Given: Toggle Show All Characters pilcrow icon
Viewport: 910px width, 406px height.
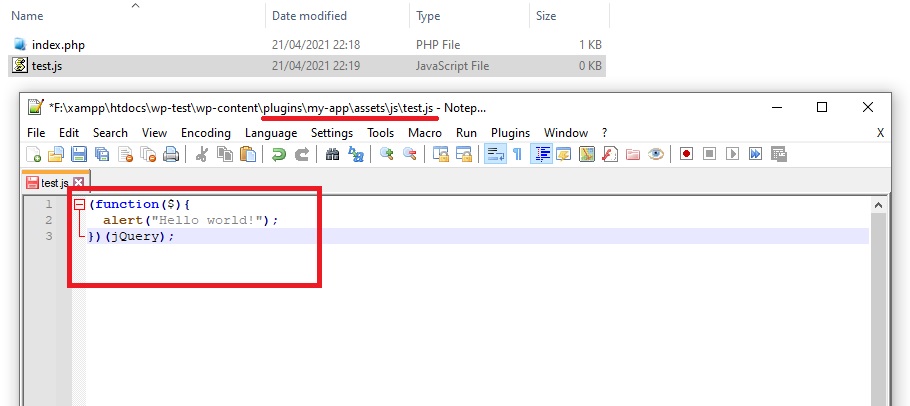Looking at the screenshot, I should coord(517,154).
